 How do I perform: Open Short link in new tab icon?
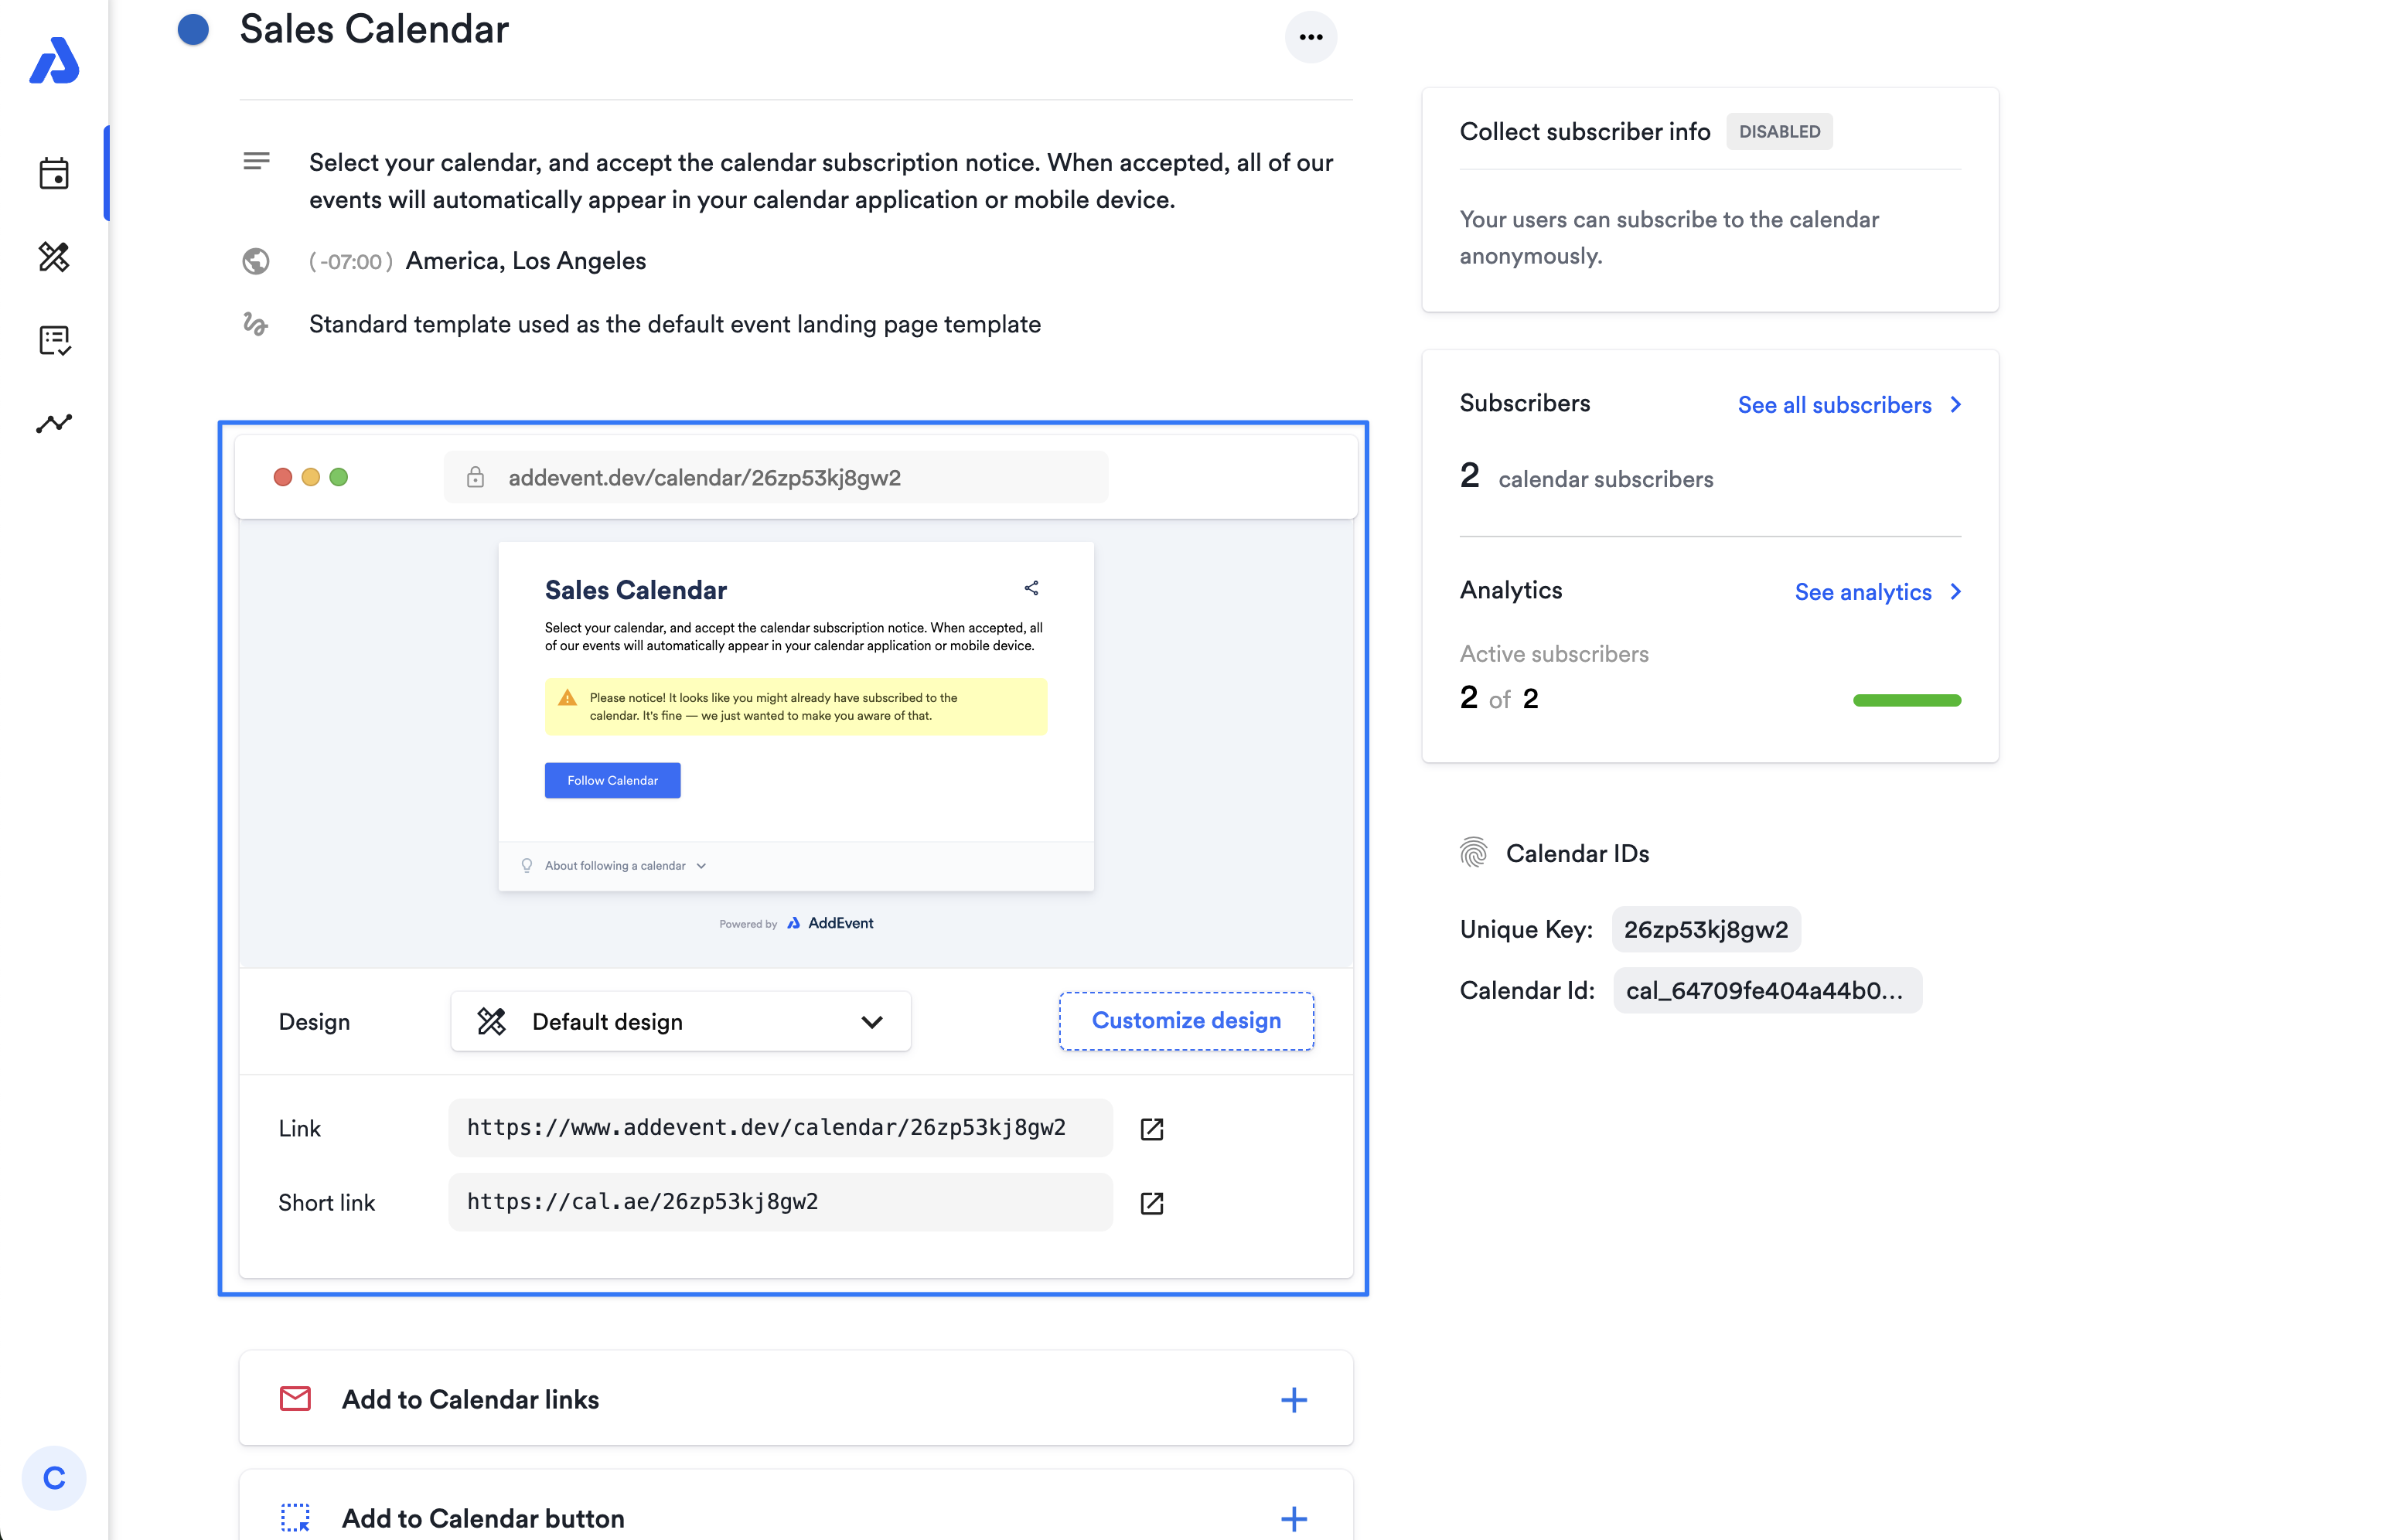click(x=1151, y=1203)
